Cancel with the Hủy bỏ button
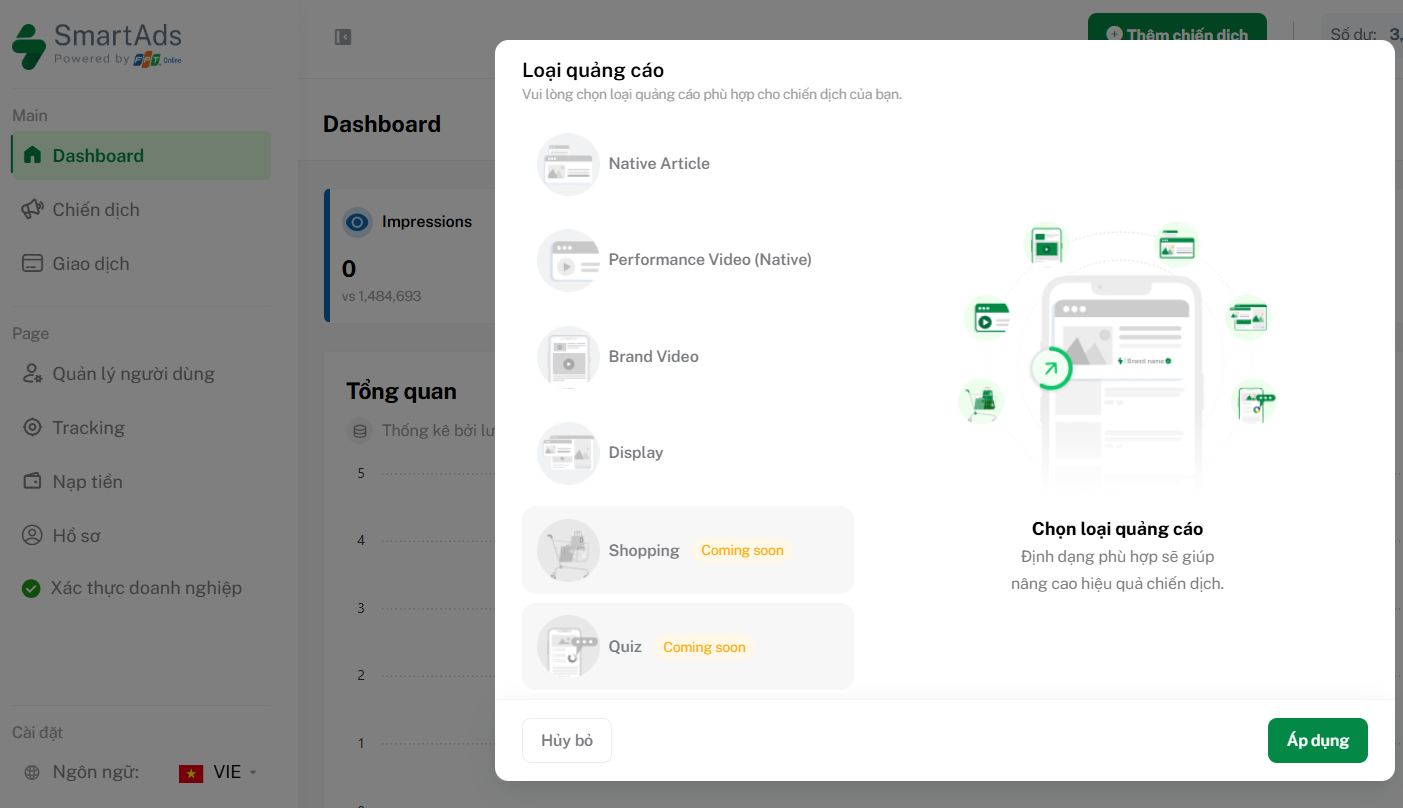 tap(567, 741)
